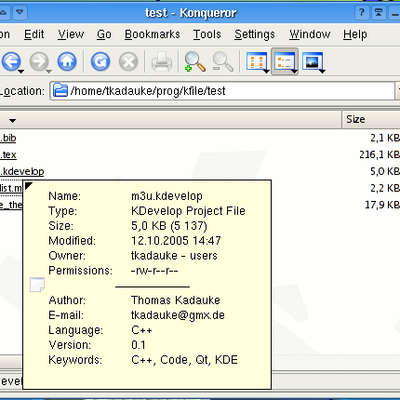Screen dimensions: 400x400
Task: Click the 2,1 KB size value
Action: (385, 138)
